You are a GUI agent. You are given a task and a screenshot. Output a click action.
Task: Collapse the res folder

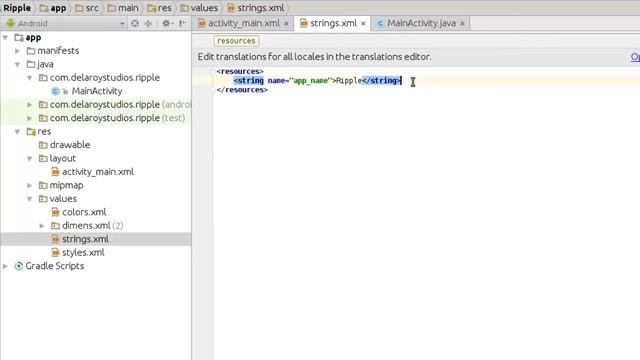(x=18, y=132)
